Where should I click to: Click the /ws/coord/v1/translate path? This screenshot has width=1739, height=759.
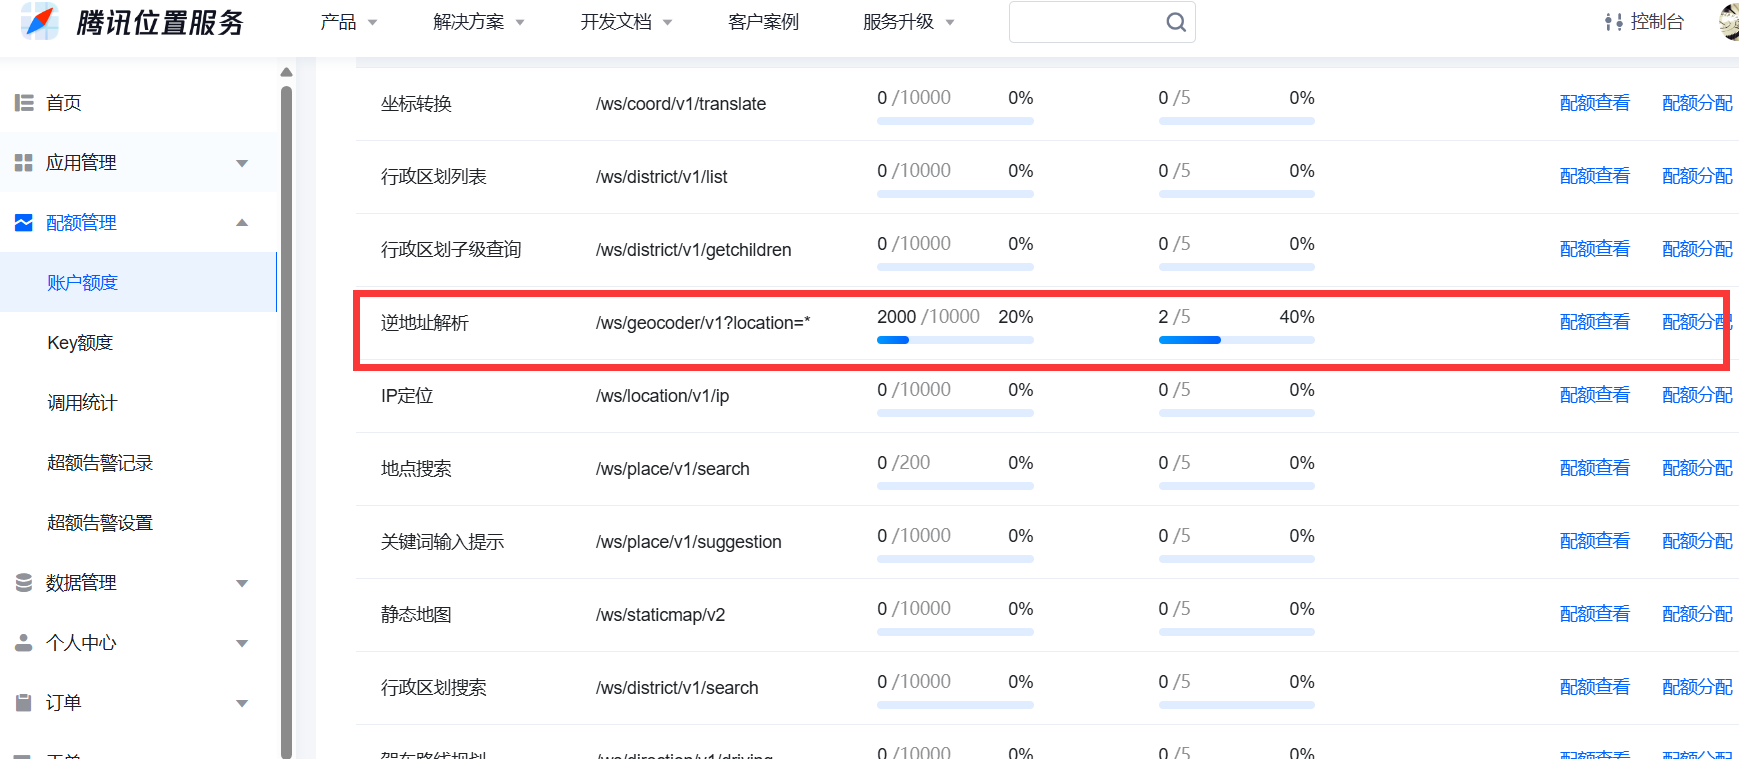coord(681,104)
